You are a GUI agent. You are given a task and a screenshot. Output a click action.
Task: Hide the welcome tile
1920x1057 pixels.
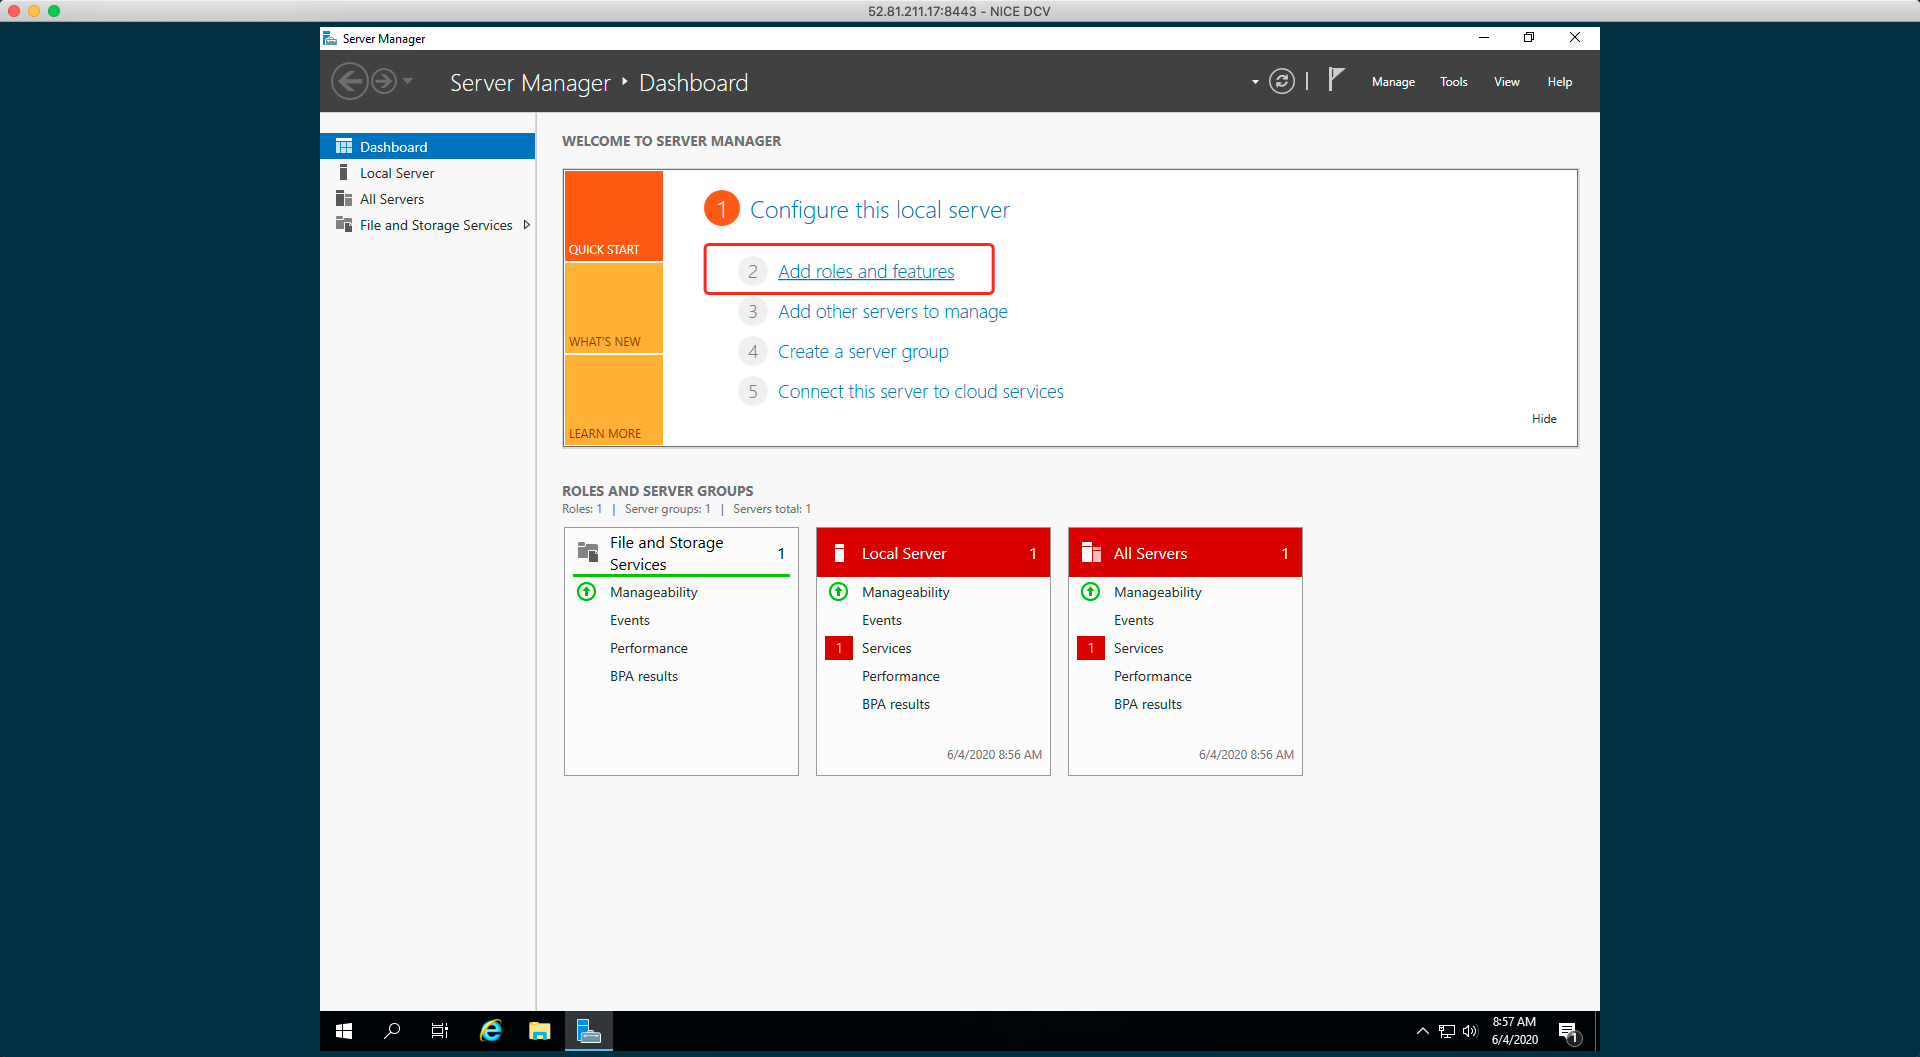point(1543,419)
